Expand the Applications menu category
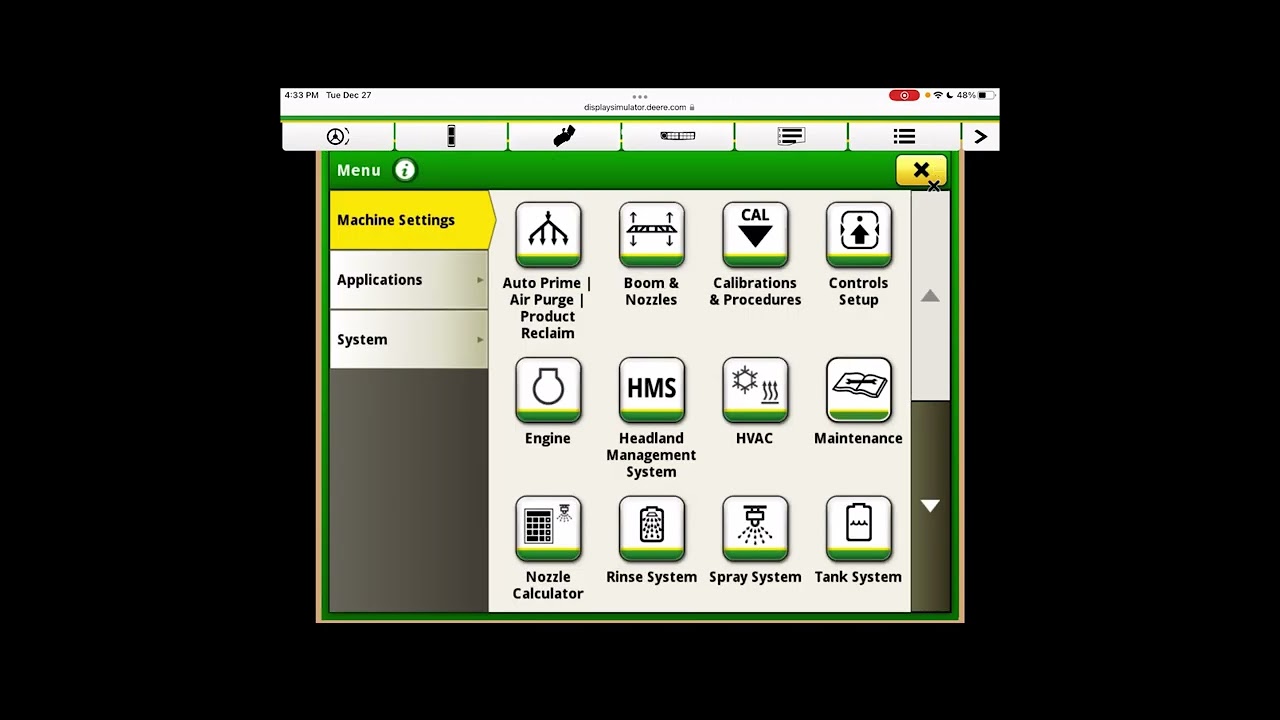 pyautogui.click(x=409, y=280)
